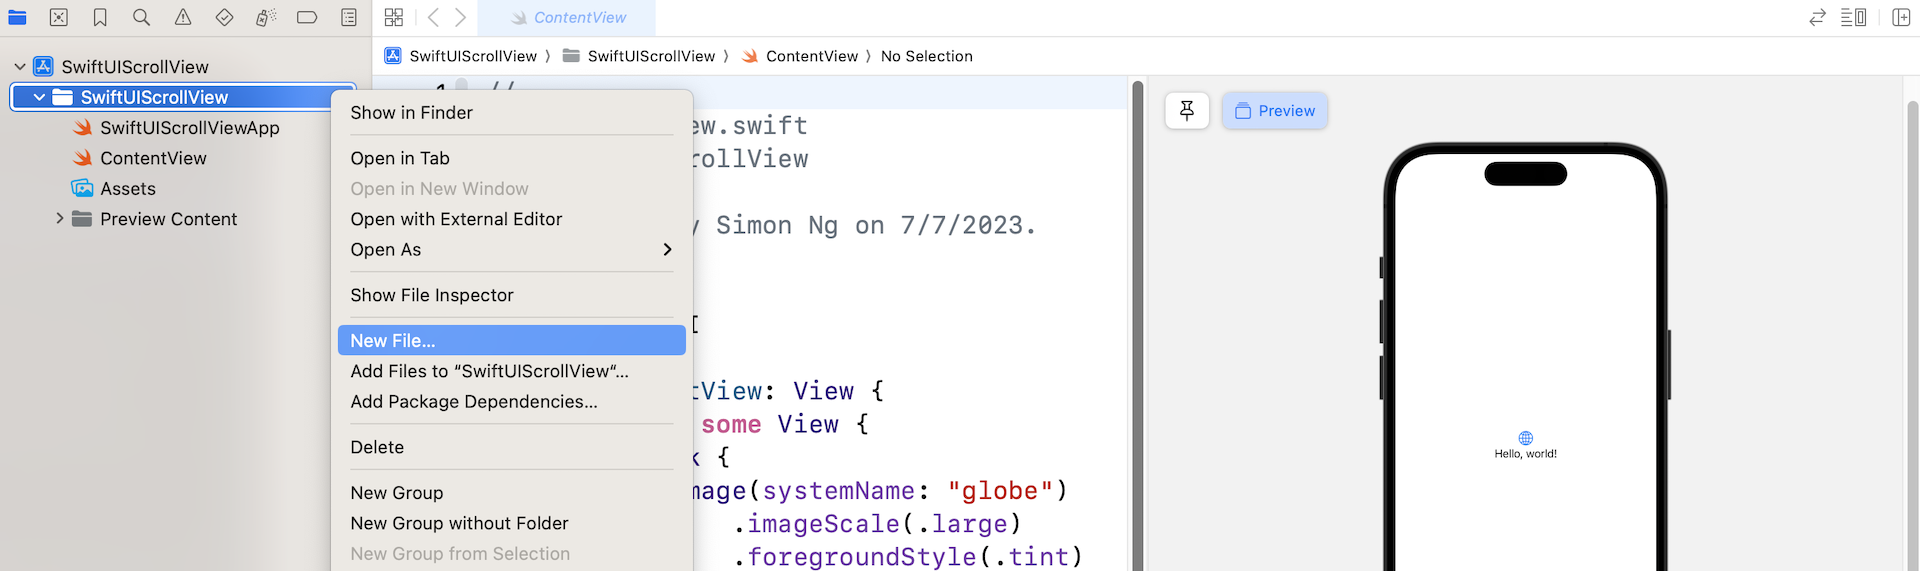
Task: Select Assets catalog in navigator
Action: [114, 188]
